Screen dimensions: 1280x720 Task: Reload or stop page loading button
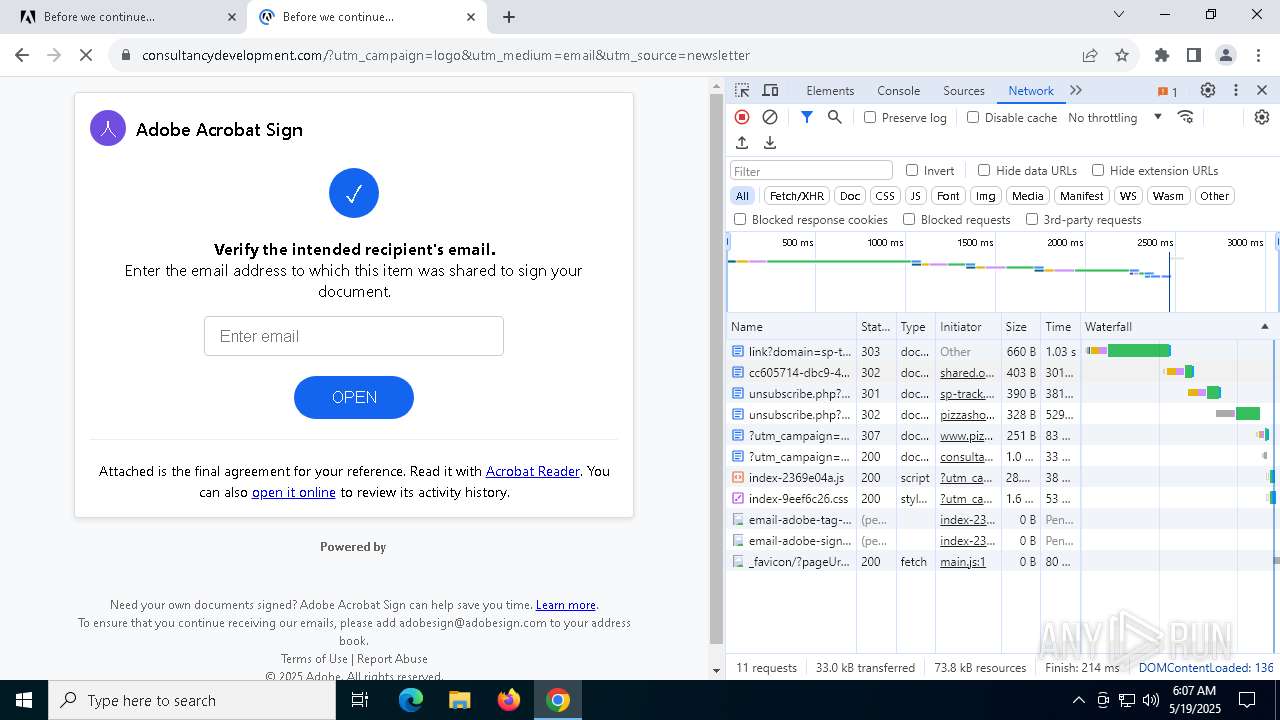(x=86, y=55)
